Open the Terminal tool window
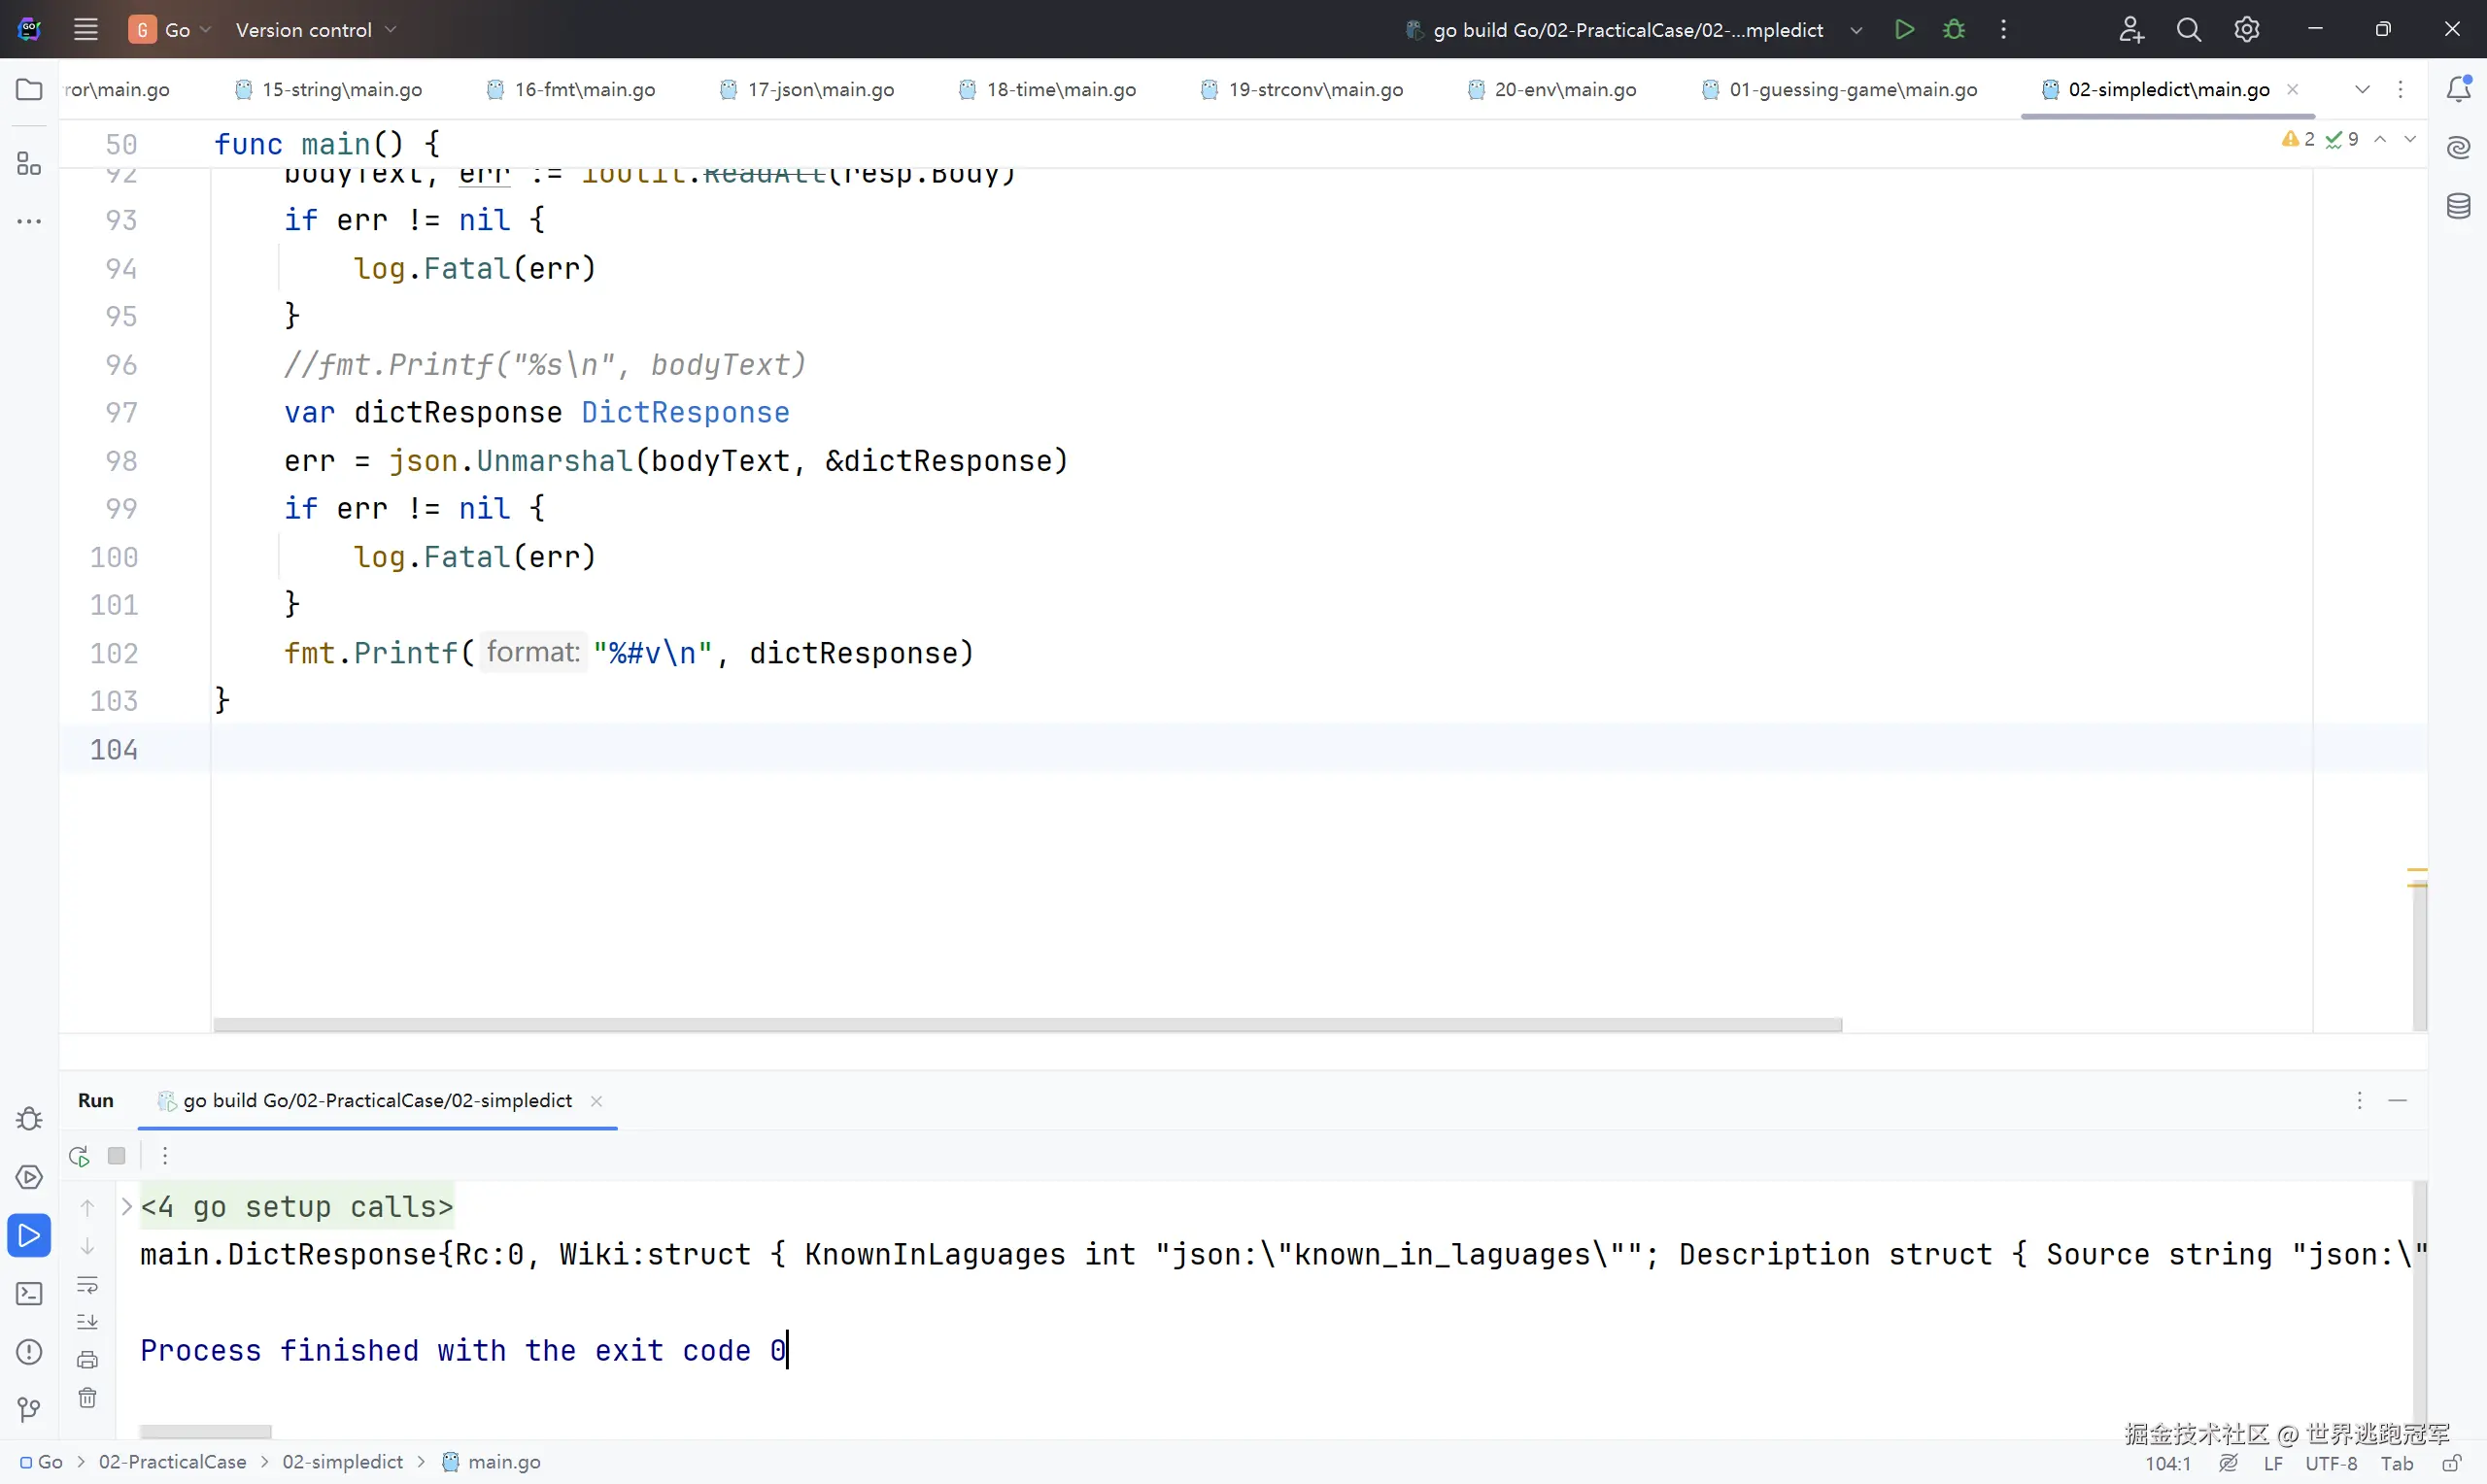The width and height of the screenshot is (2487, 1484). [x=29, y=1293]
